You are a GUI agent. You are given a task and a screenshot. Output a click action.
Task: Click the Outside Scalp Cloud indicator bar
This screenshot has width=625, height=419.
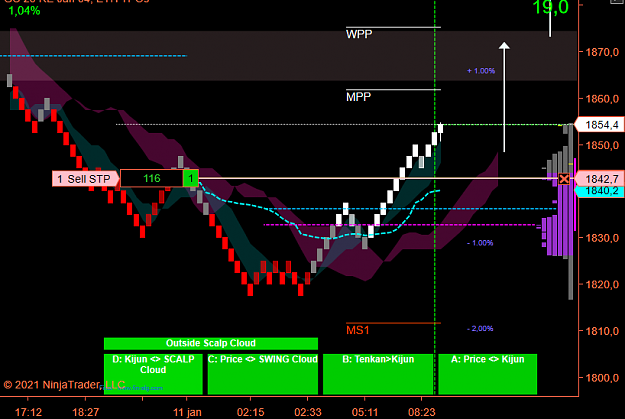pyautogui.click(x=211, y=343)
